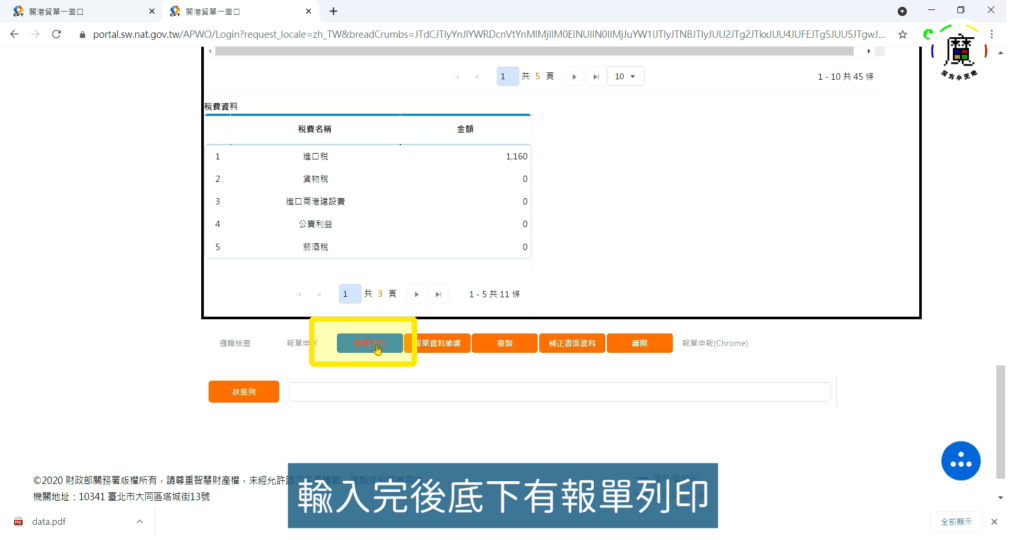This screenshot has width=1024, height=540.
Task: Click the vertical scrollbar down arrow
Action: coord(1000,498)
